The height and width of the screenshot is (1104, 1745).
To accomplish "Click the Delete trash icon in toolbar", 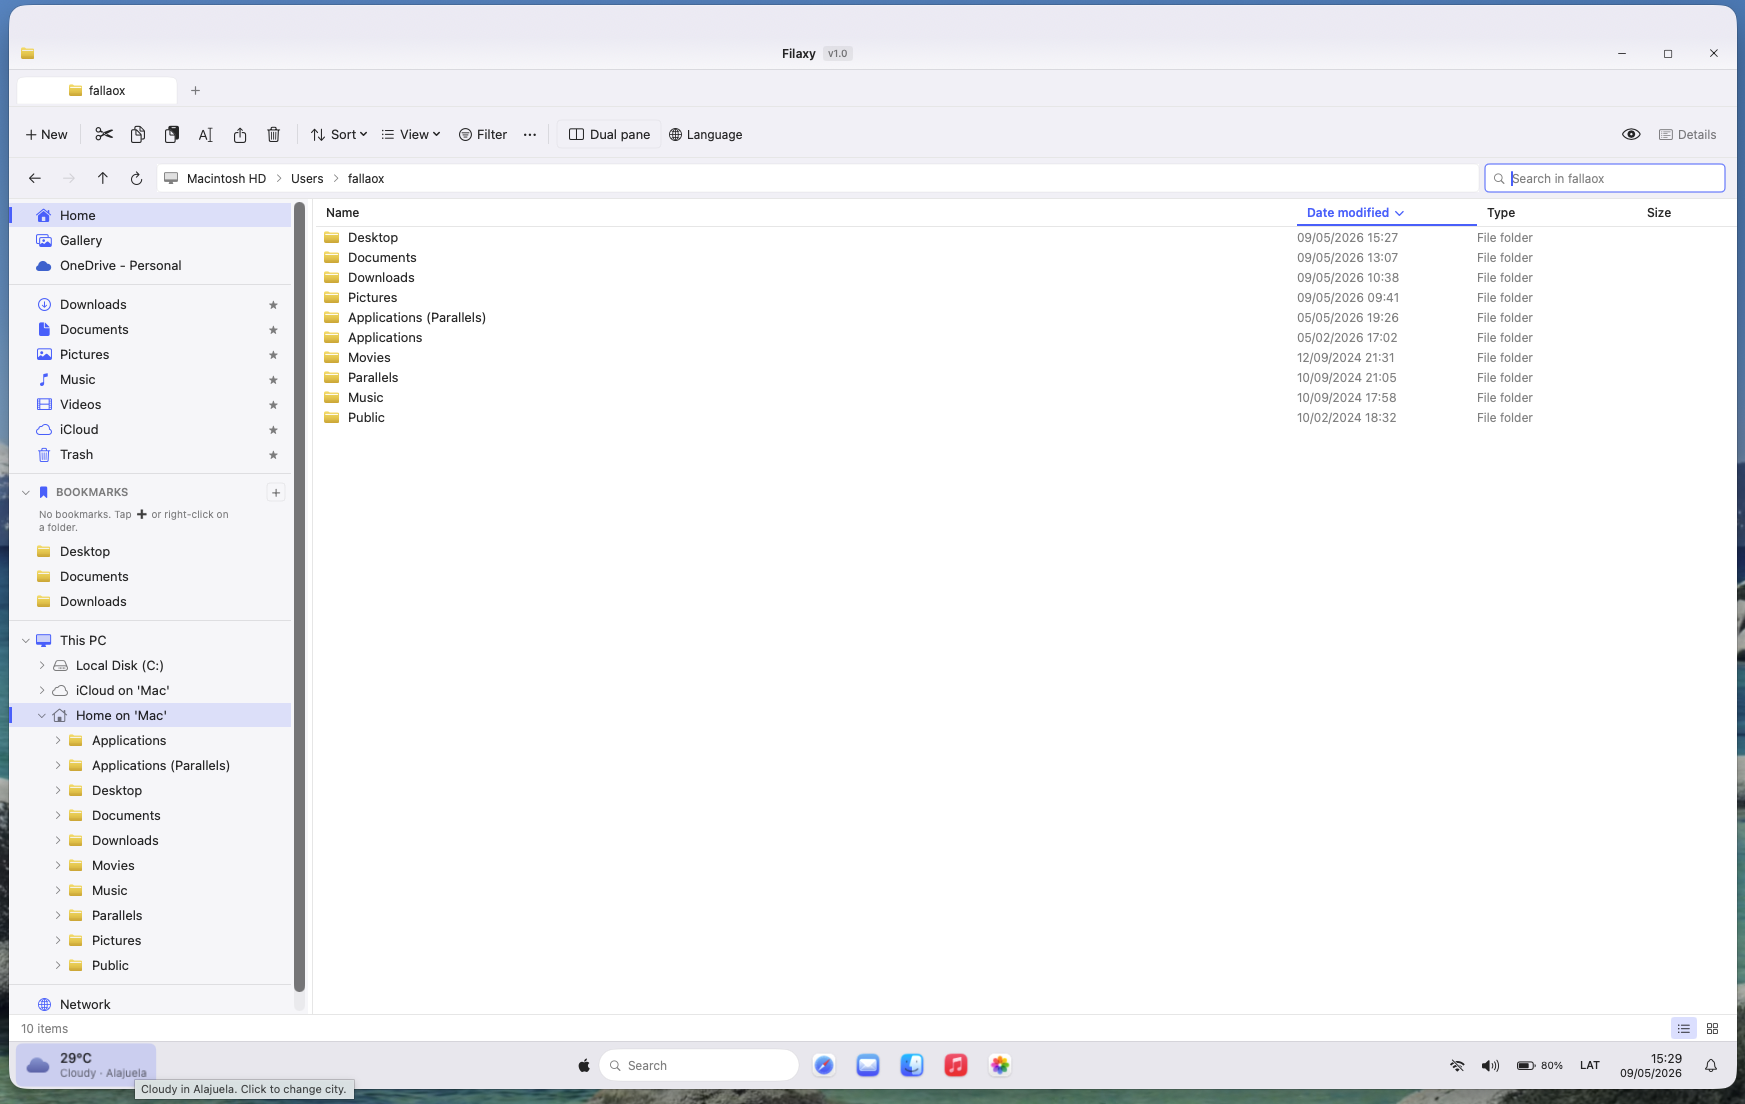I will pos(274,134).
